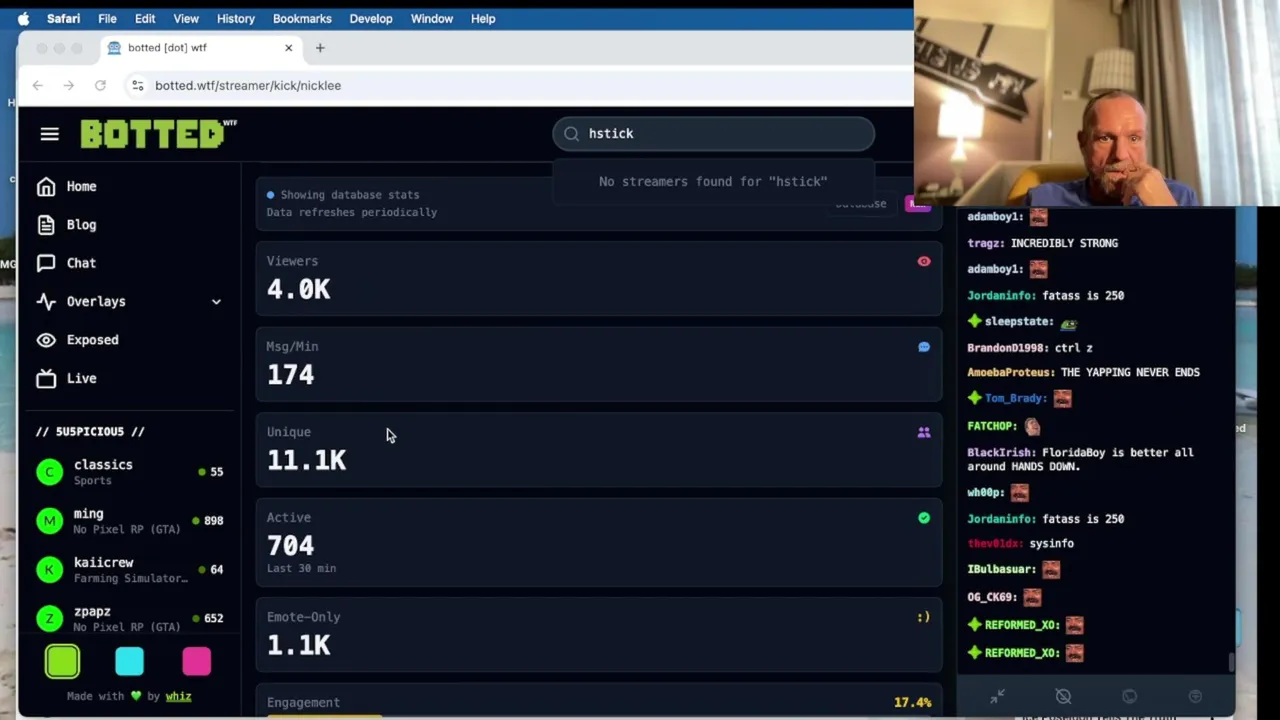Screen dimensions: 1280x720
Task: Click the Emote-Only value 1.1K
Action: point(298,646)
